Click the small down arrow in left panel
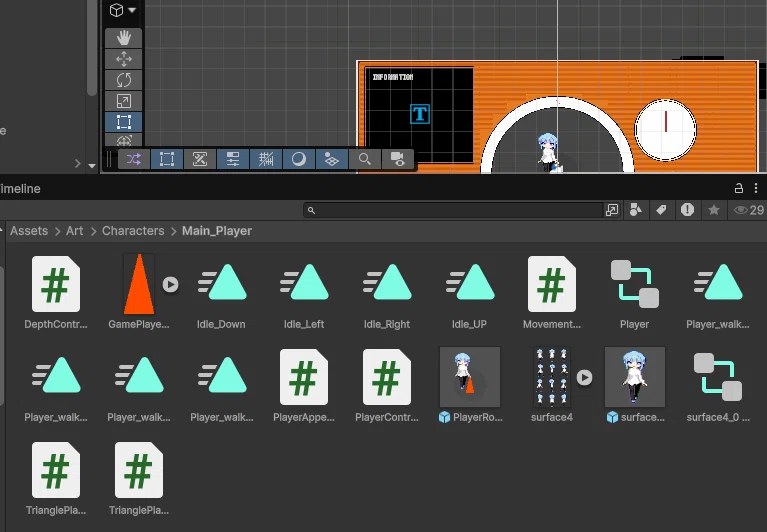767x532 pixels. 92,166
